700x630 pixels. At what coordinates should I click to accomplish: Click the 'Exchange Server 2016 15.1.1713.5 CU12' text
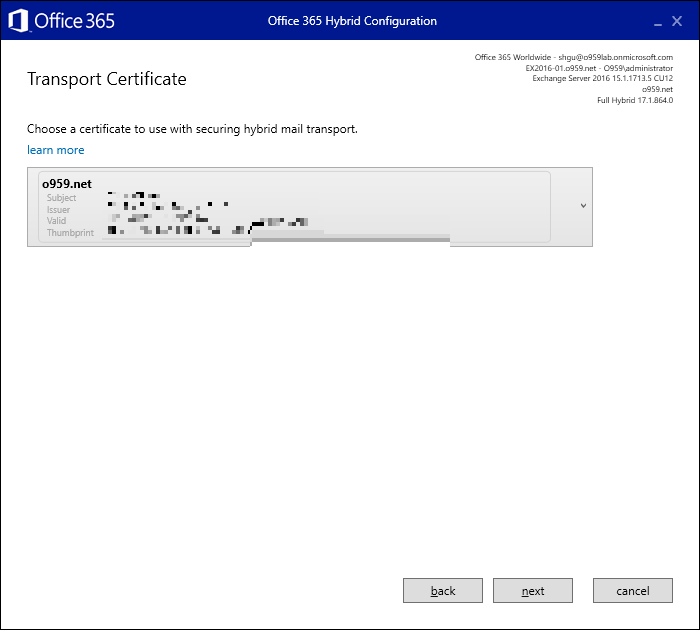tap(602, 78)
